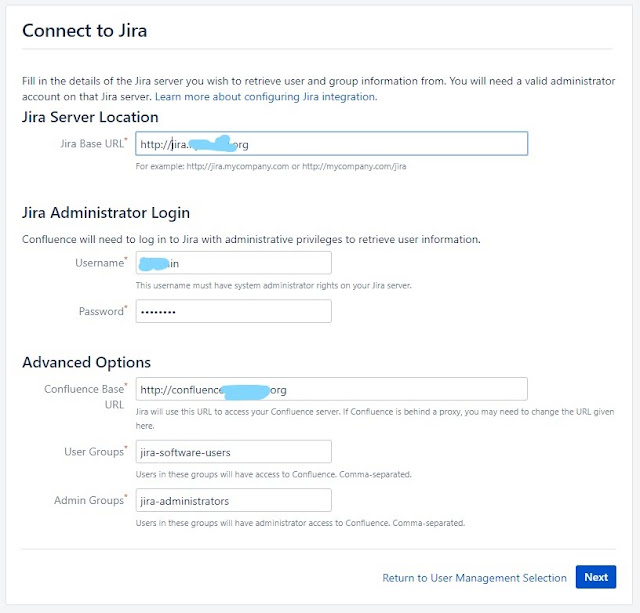Edit the Admin Groups field
Viewport: 640px width, 613px height.
(233, 500)
